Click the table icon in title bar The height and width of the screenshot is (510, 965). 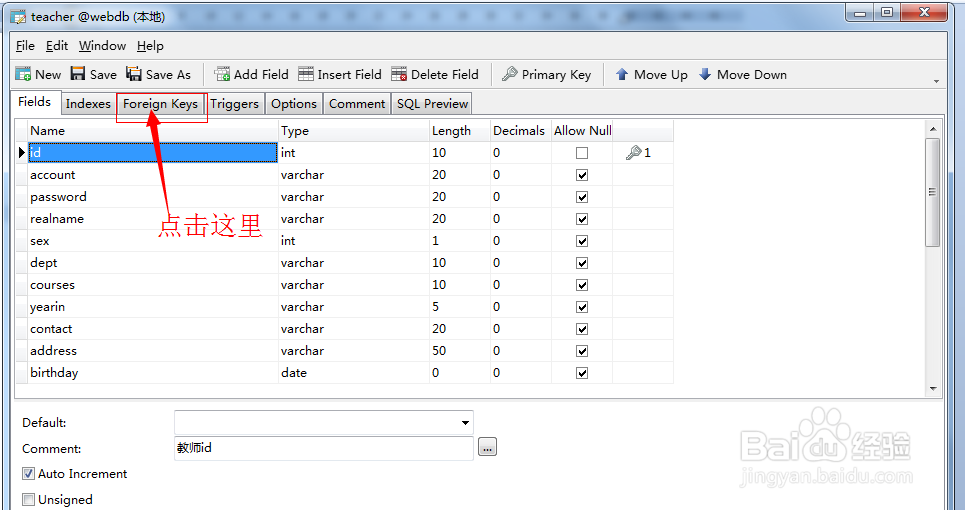(x=18, y=17)
